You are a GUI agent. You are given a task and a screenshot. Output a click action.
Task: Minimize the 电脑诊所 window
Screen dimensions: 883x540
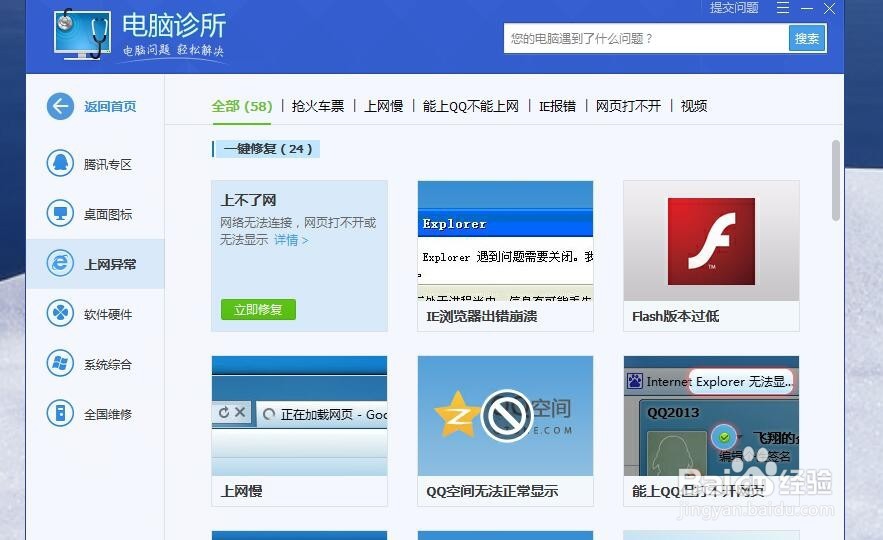pyautogui.click(x=806, y=8)
